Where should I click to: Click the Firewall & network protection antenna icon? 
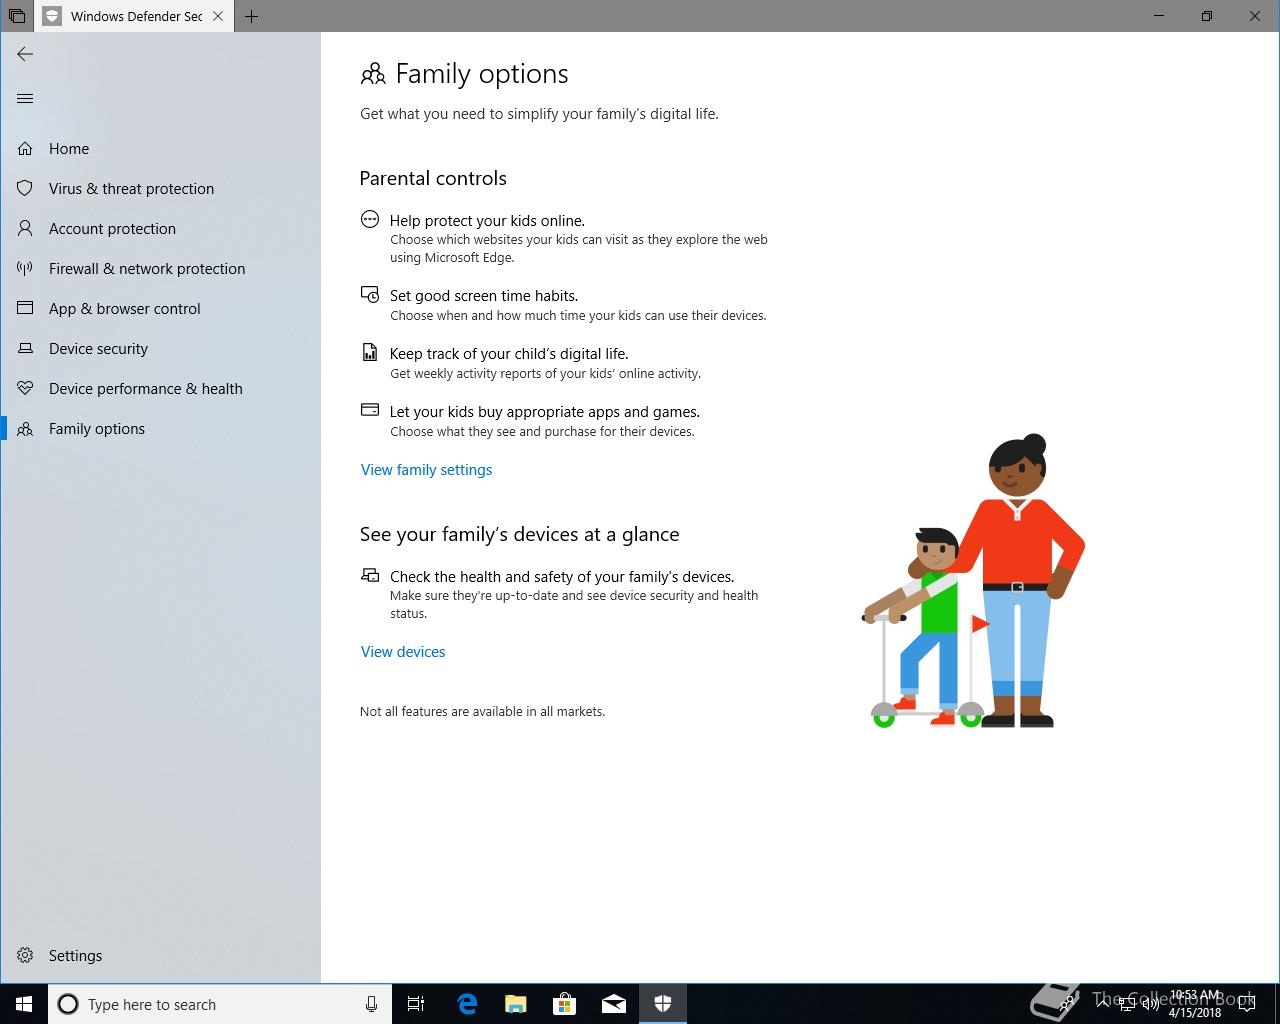coord(25,268)
